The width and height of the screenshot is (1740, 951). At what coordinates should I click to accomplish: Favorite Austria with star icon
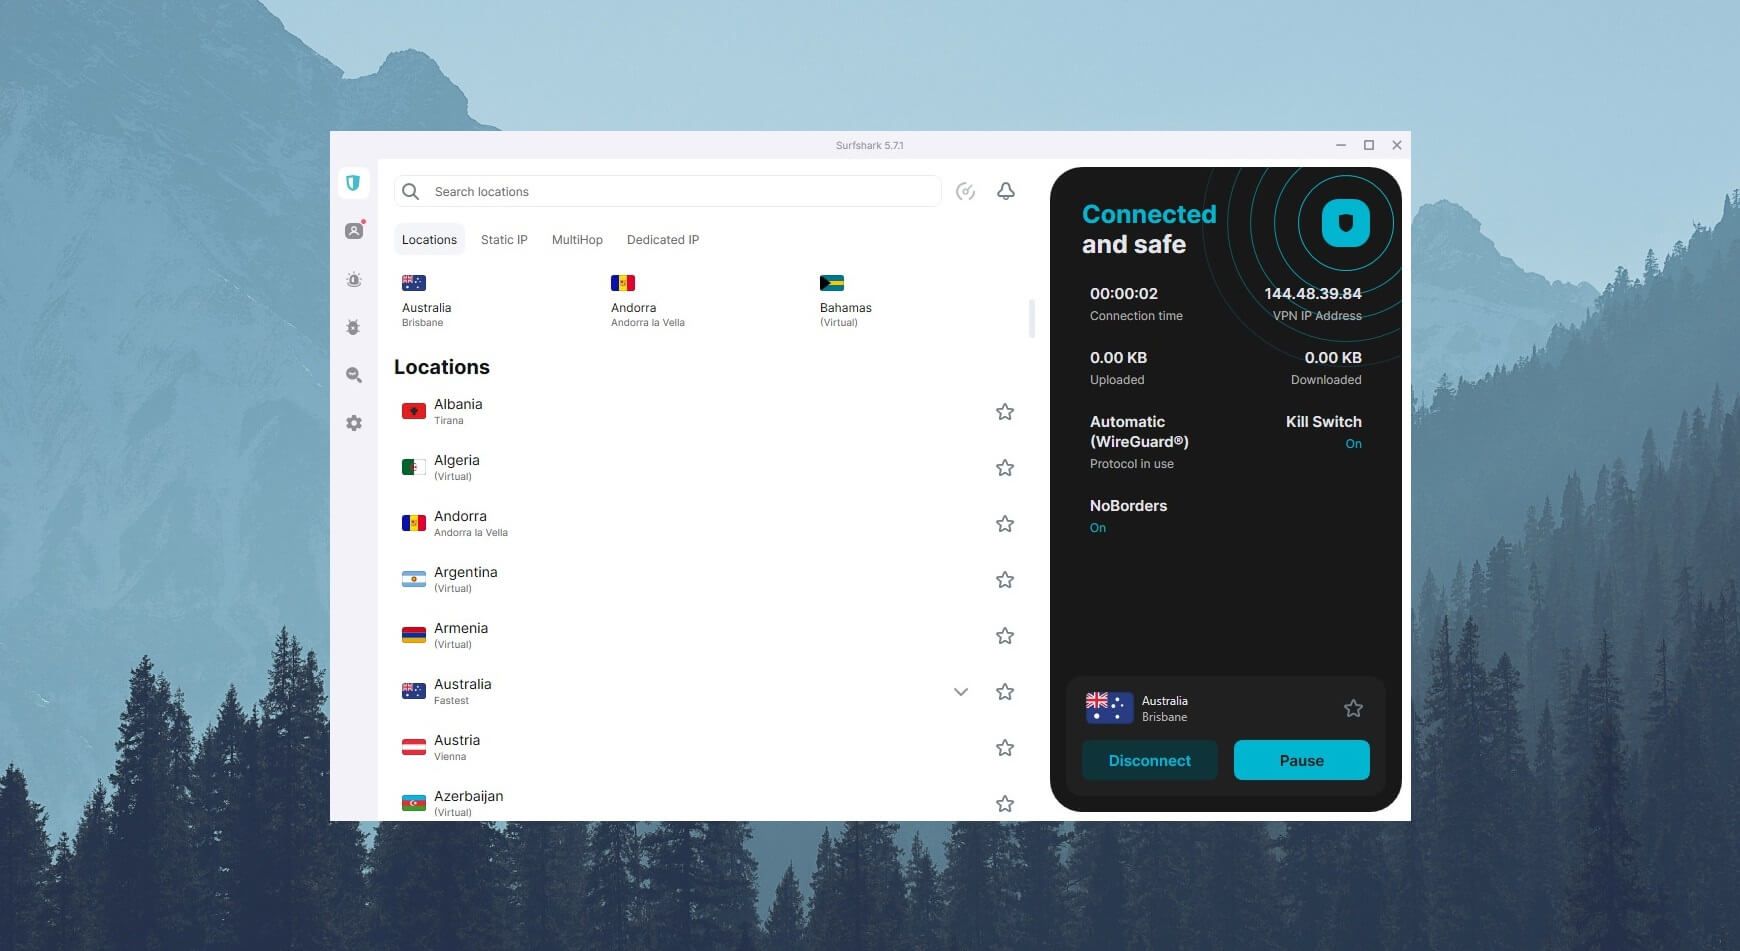[1005, 748]
